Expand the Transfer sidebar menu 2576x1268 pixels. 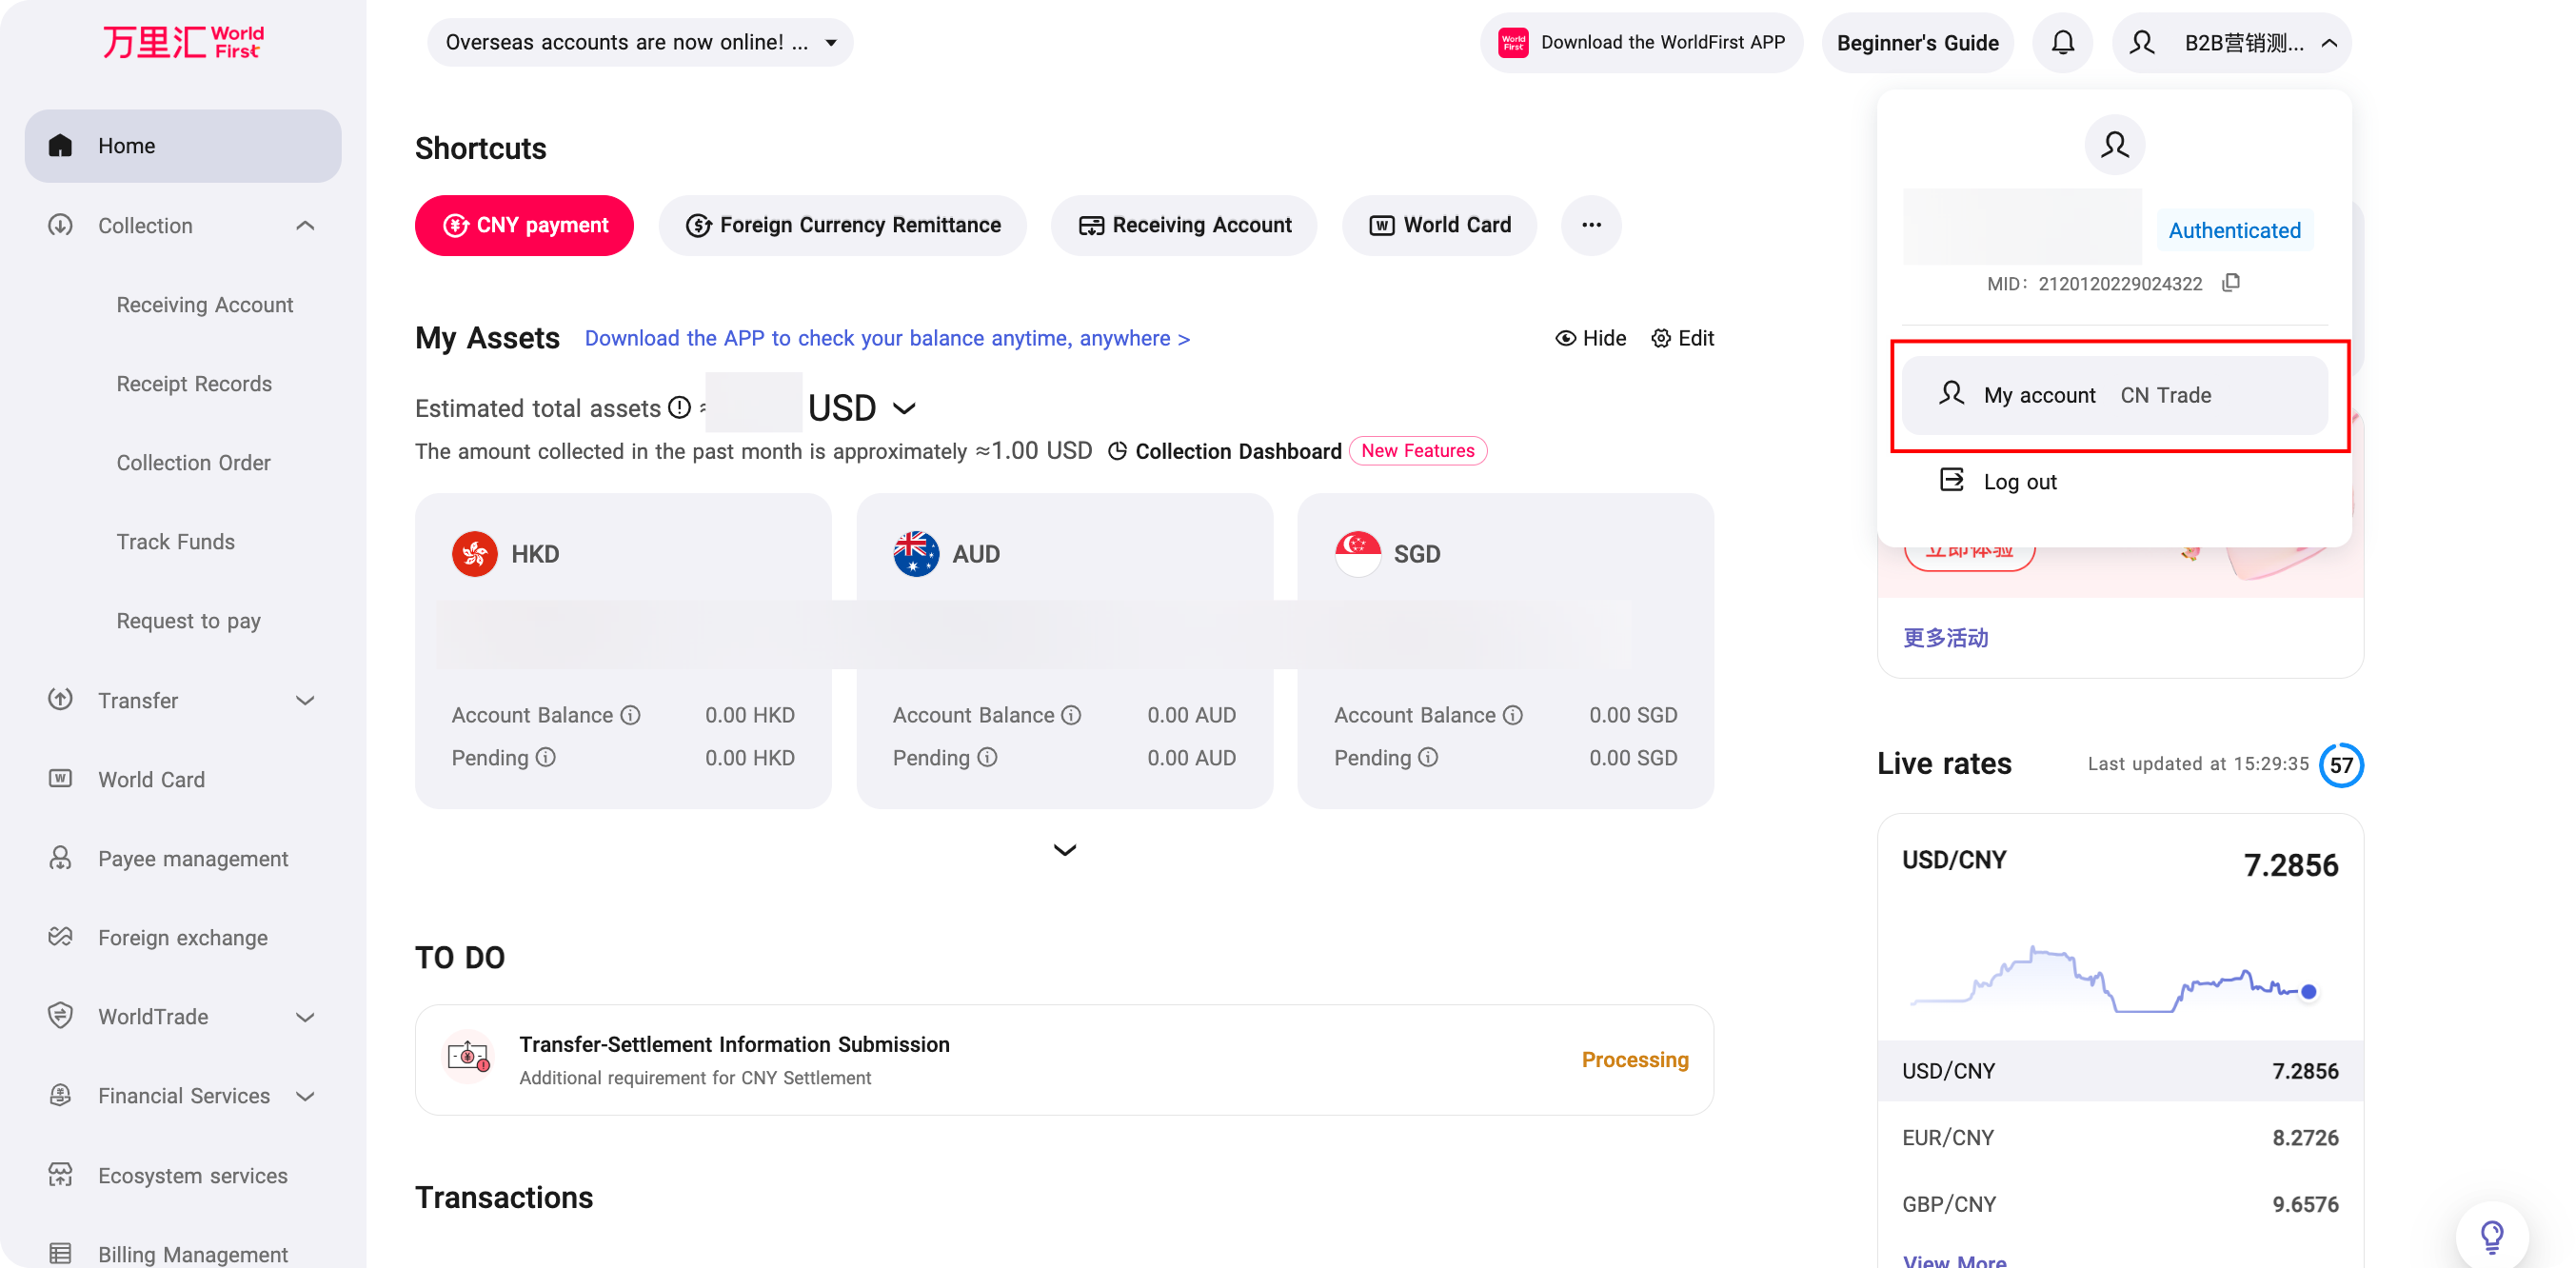(305, 701)
